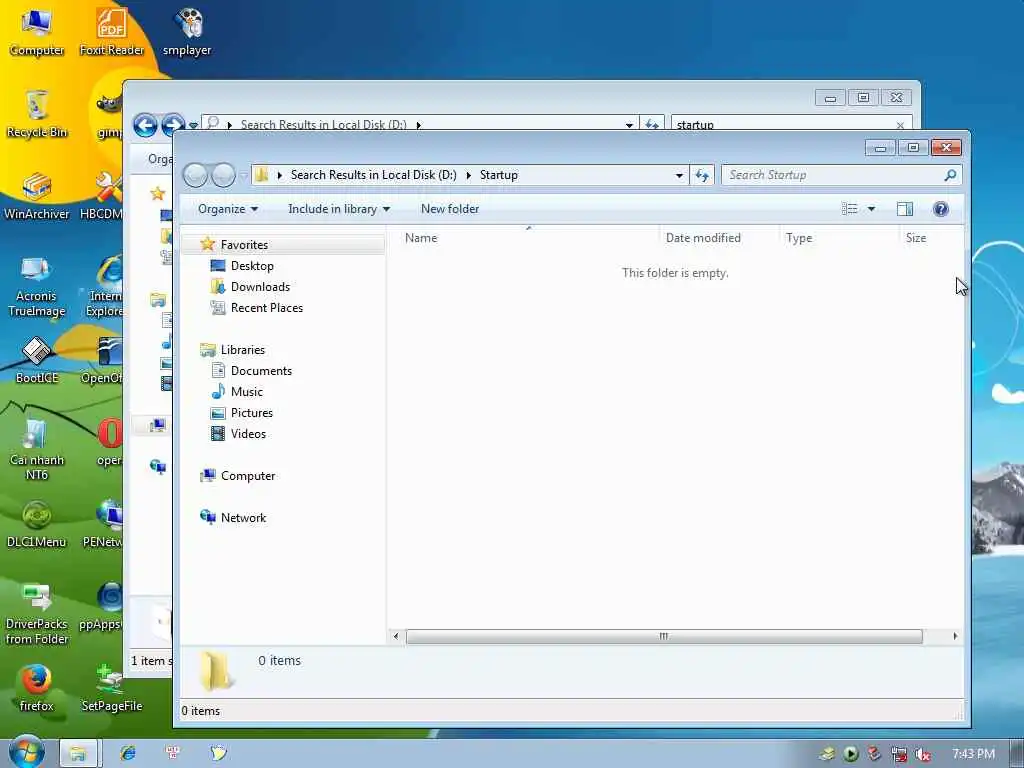Open Internet Explorer from the taskbar

[128, 753]
